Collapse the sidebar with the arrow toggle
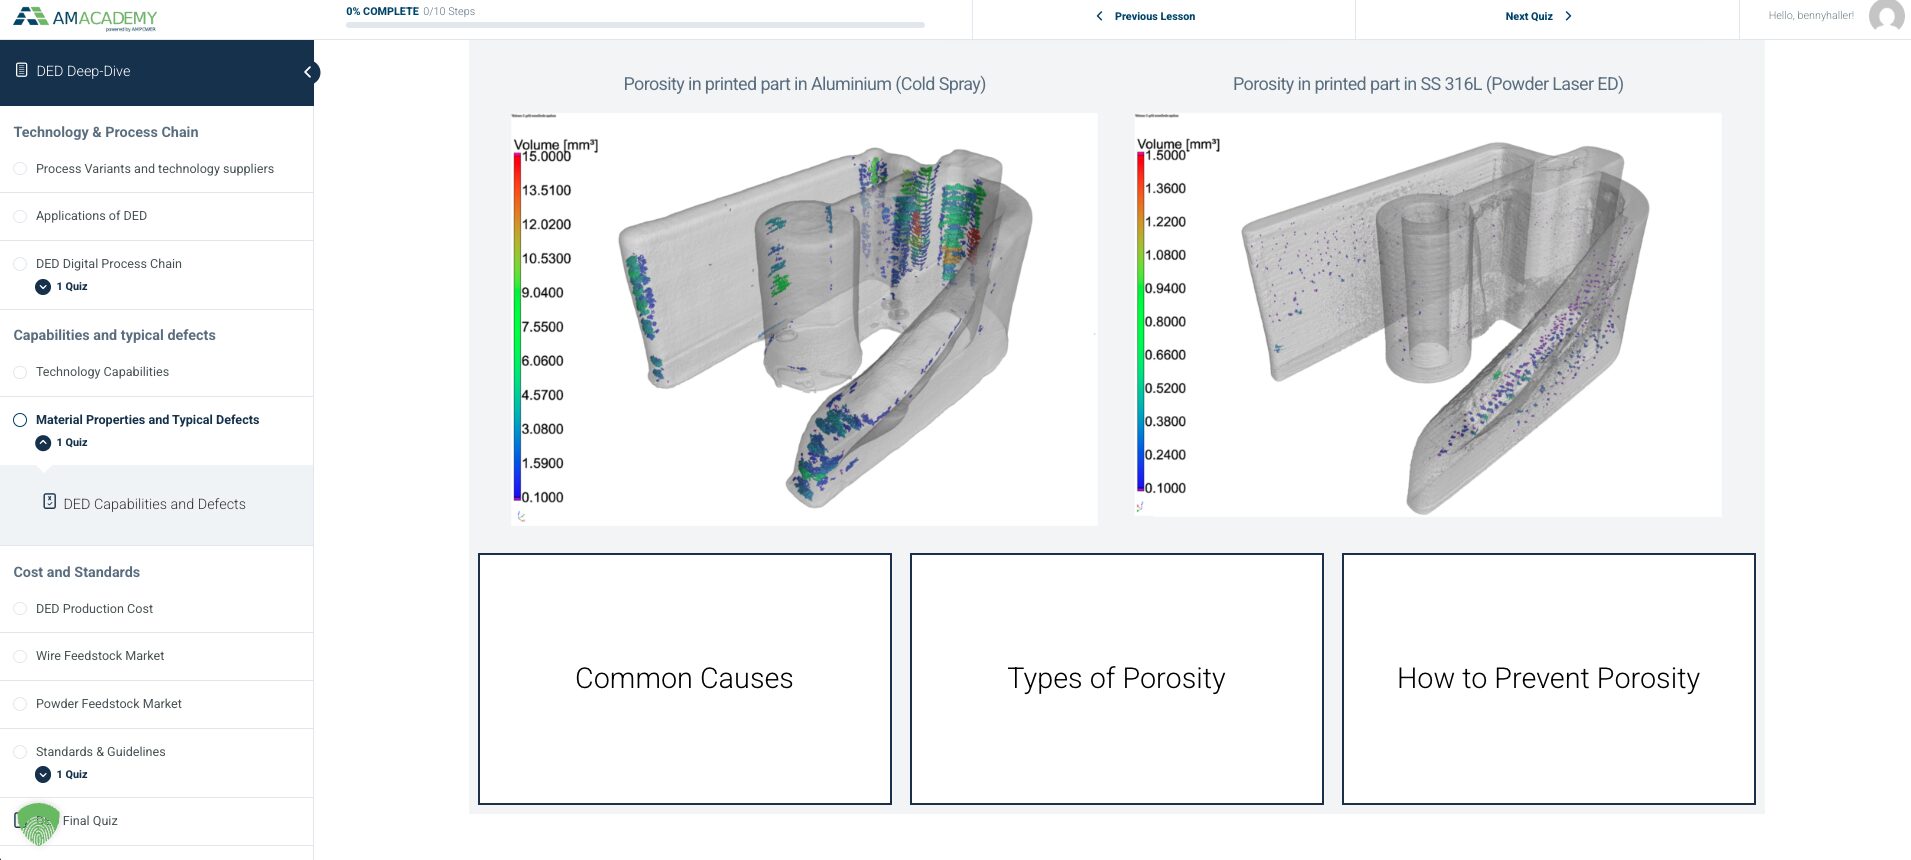 (310, 72)
